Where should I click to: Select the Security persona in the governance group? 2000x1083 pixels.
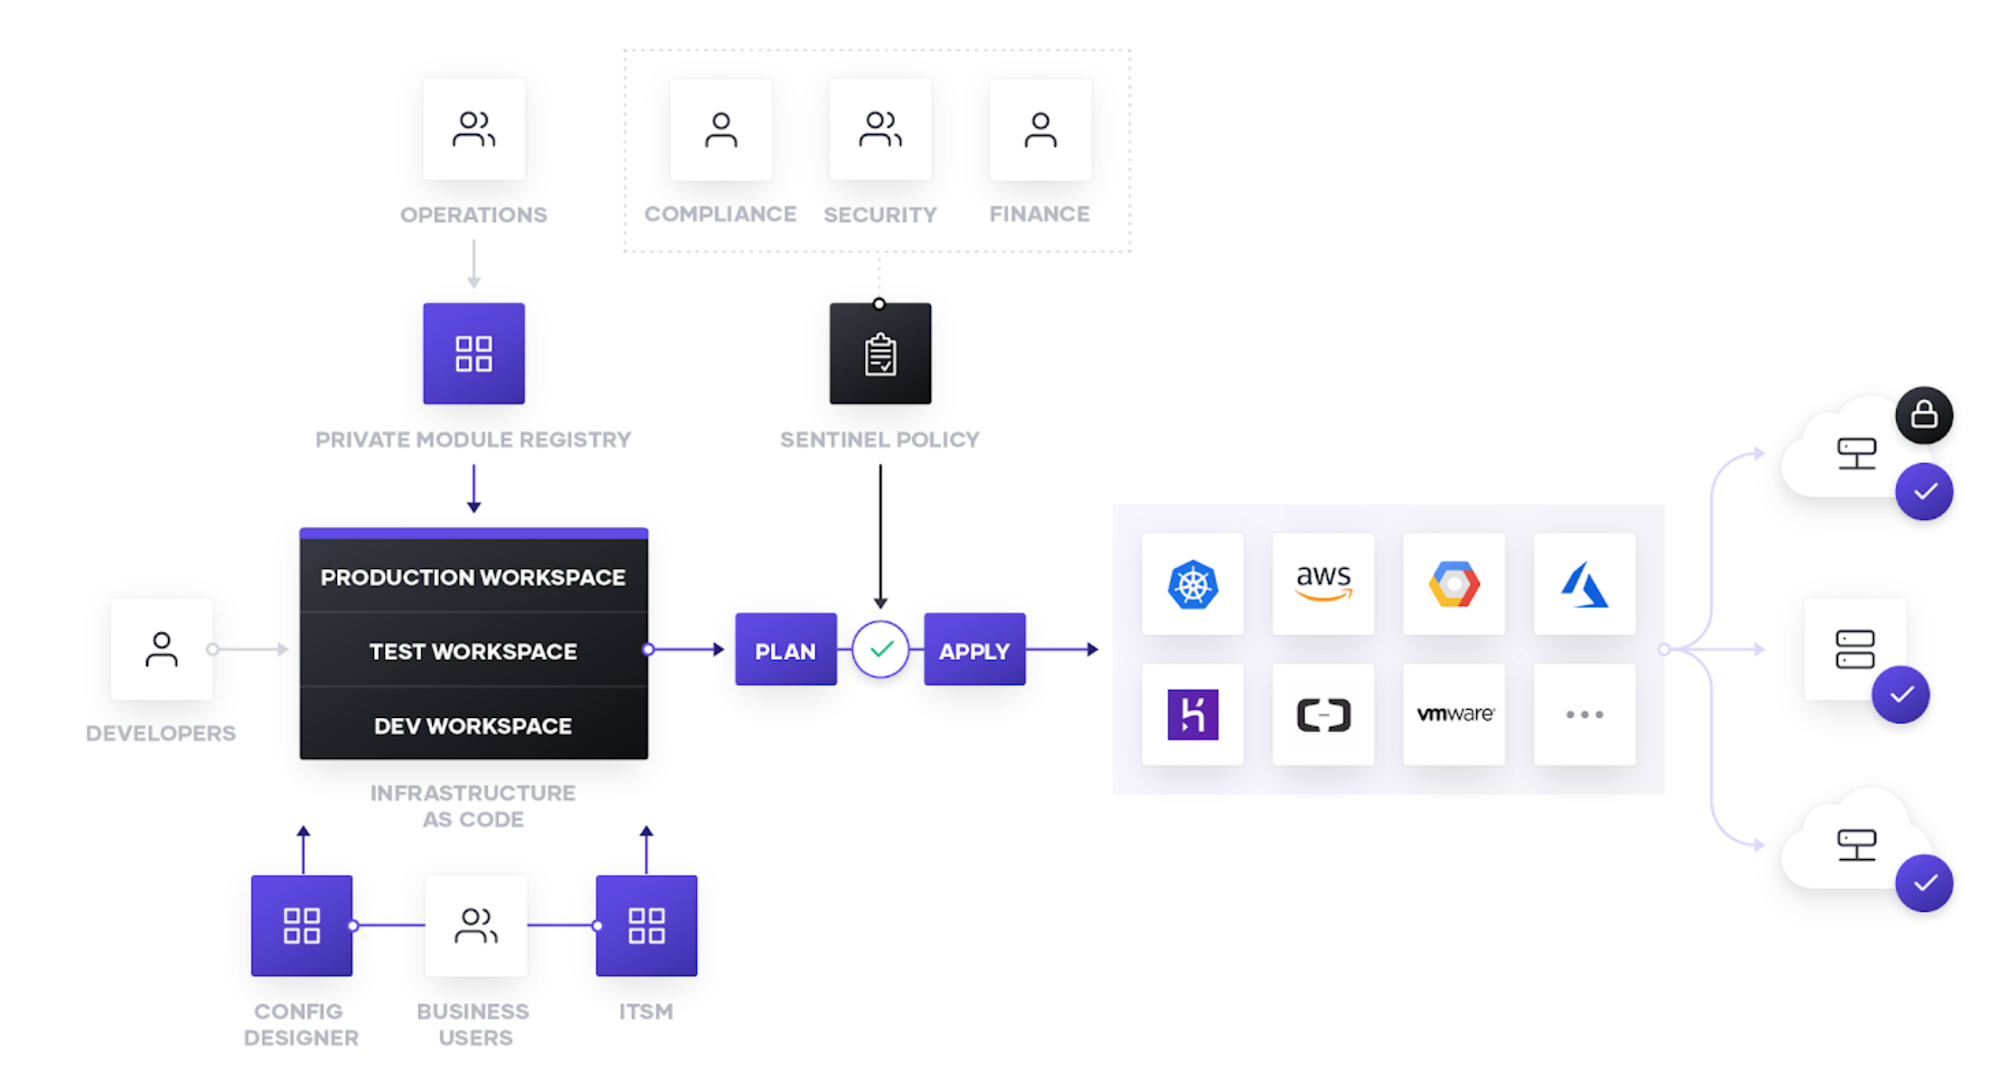[879, 128]
